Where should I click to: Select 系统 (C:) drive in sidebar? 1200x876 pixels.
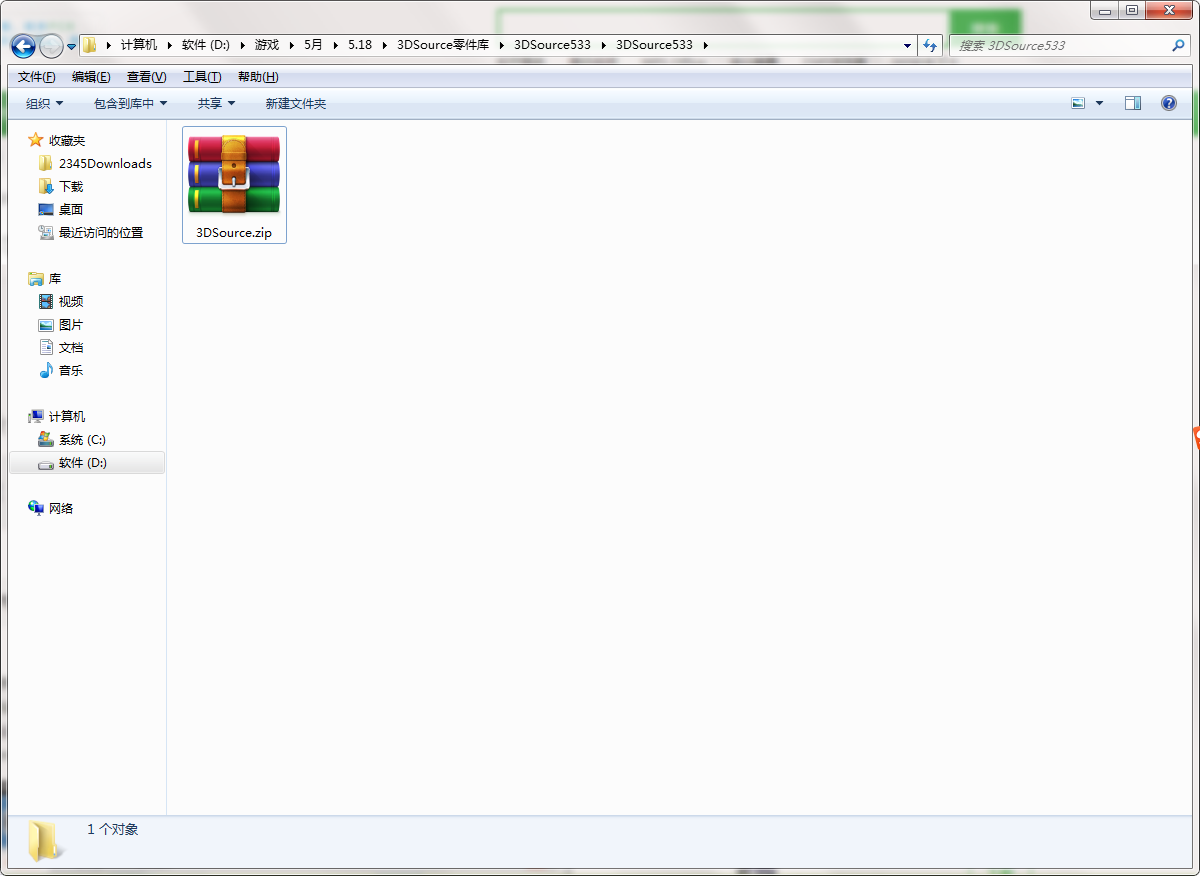81,440
